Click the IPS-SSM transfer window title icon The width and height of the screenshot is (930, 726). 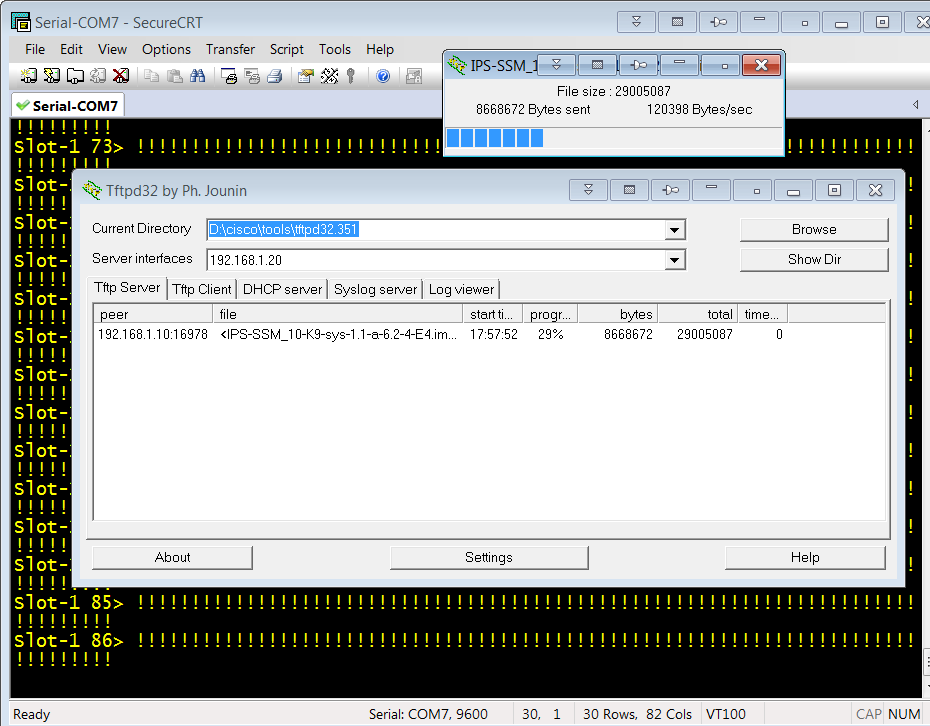click(x=457, y=65)
